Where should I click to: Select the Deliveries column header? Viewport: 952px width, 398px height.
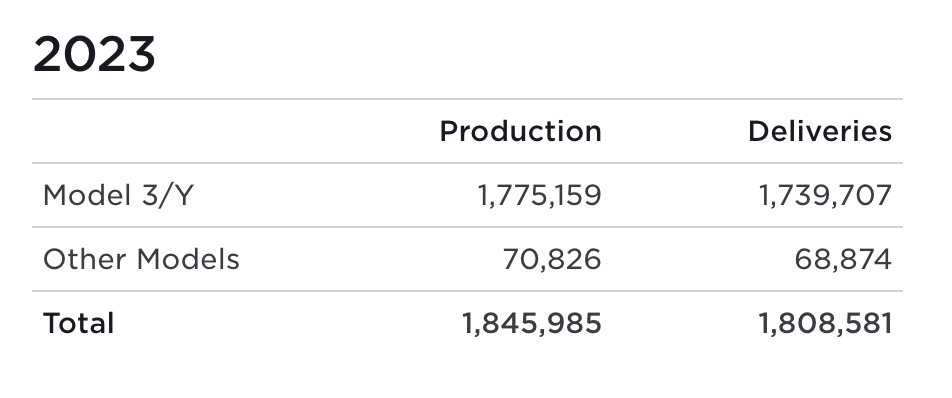(820, 131)
